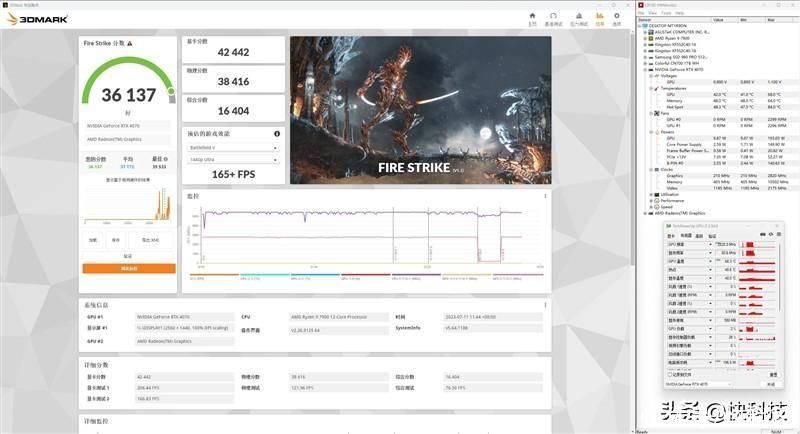Click the GPU-Z sensor list vertical scrollbar
This screenshot has width=800, height=434.
click(x=780, y=275)
